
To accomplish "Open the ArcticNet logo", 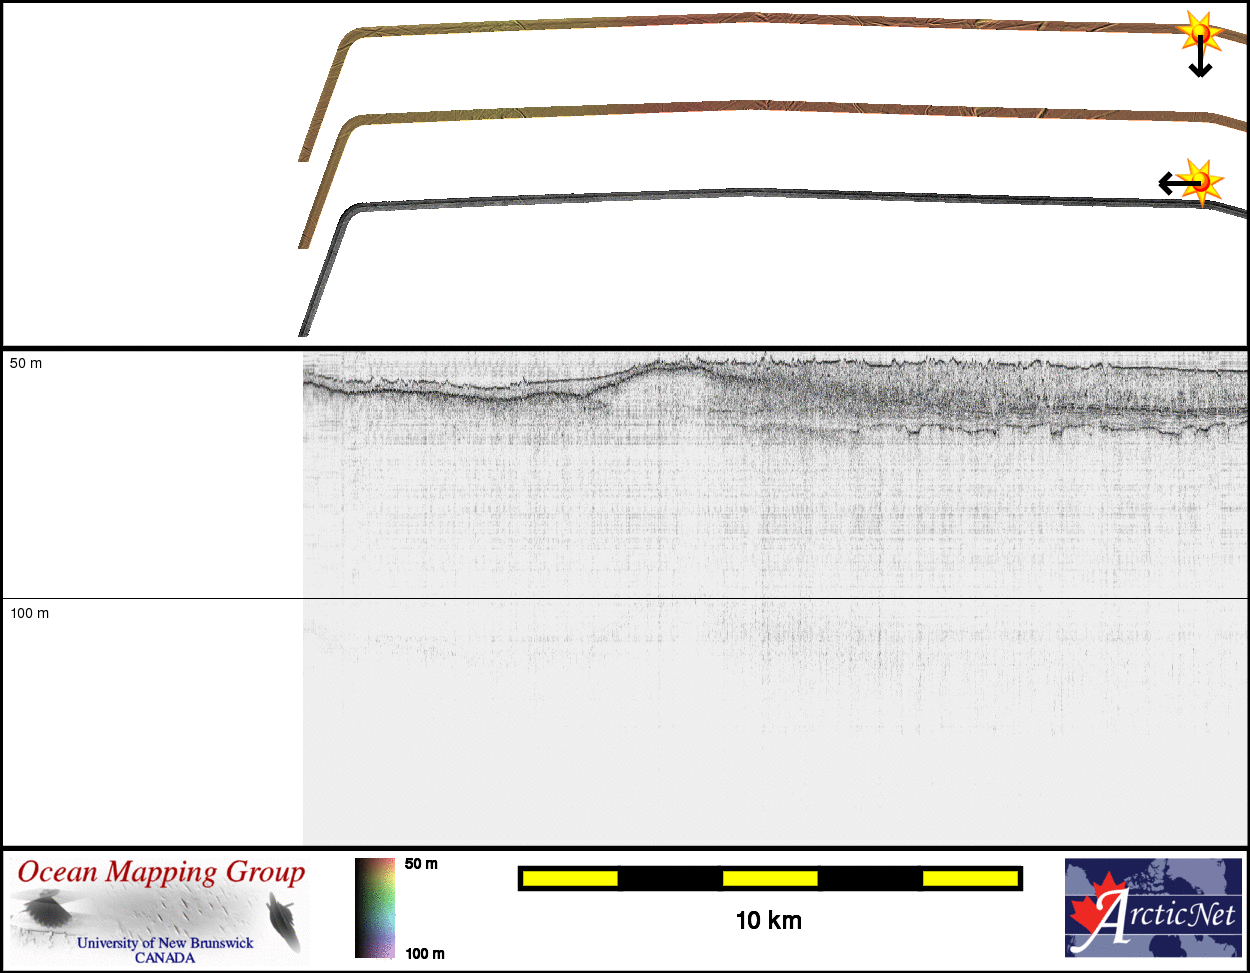I will pos(1154,908).
